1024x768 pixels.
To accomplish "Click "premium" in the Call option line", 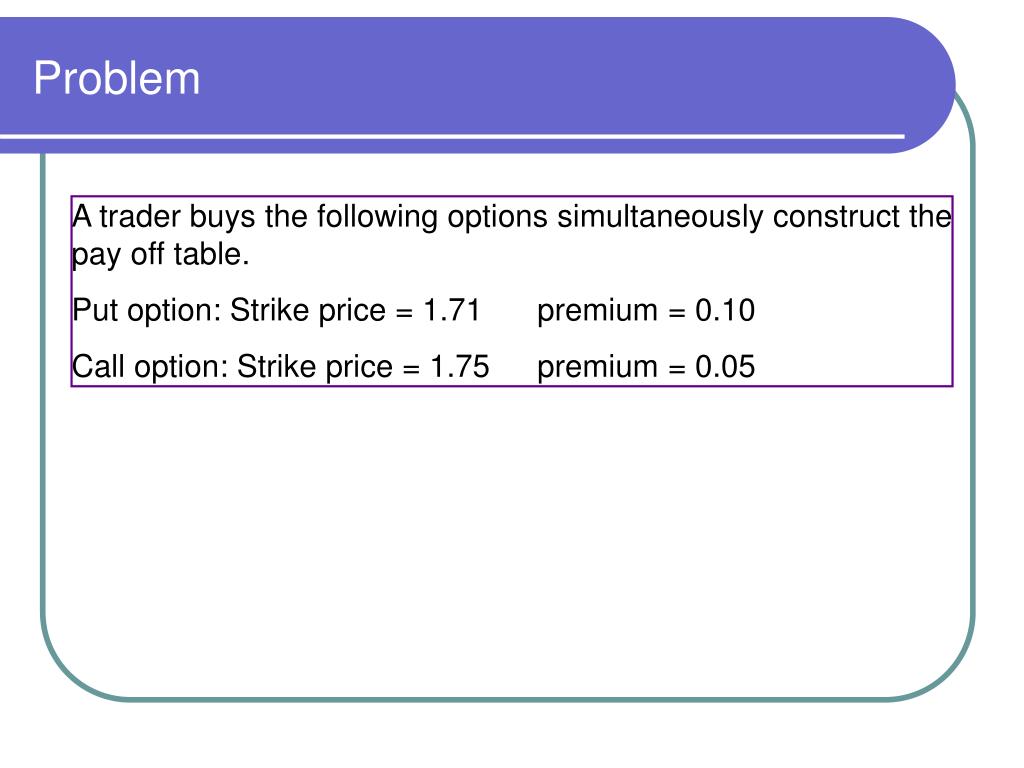I will point(598,368).
